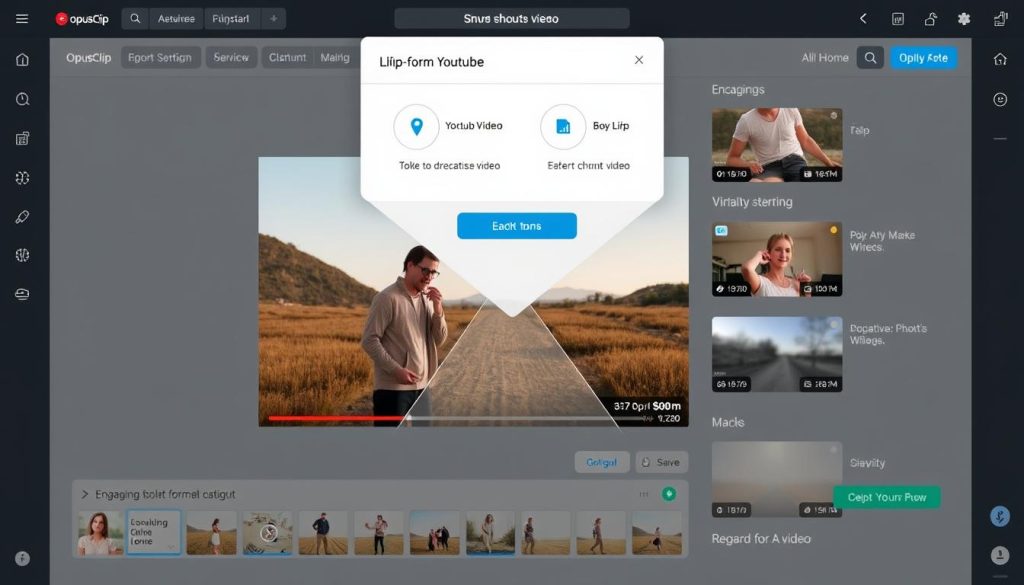Switch to the Service tab

click(231, 57)
